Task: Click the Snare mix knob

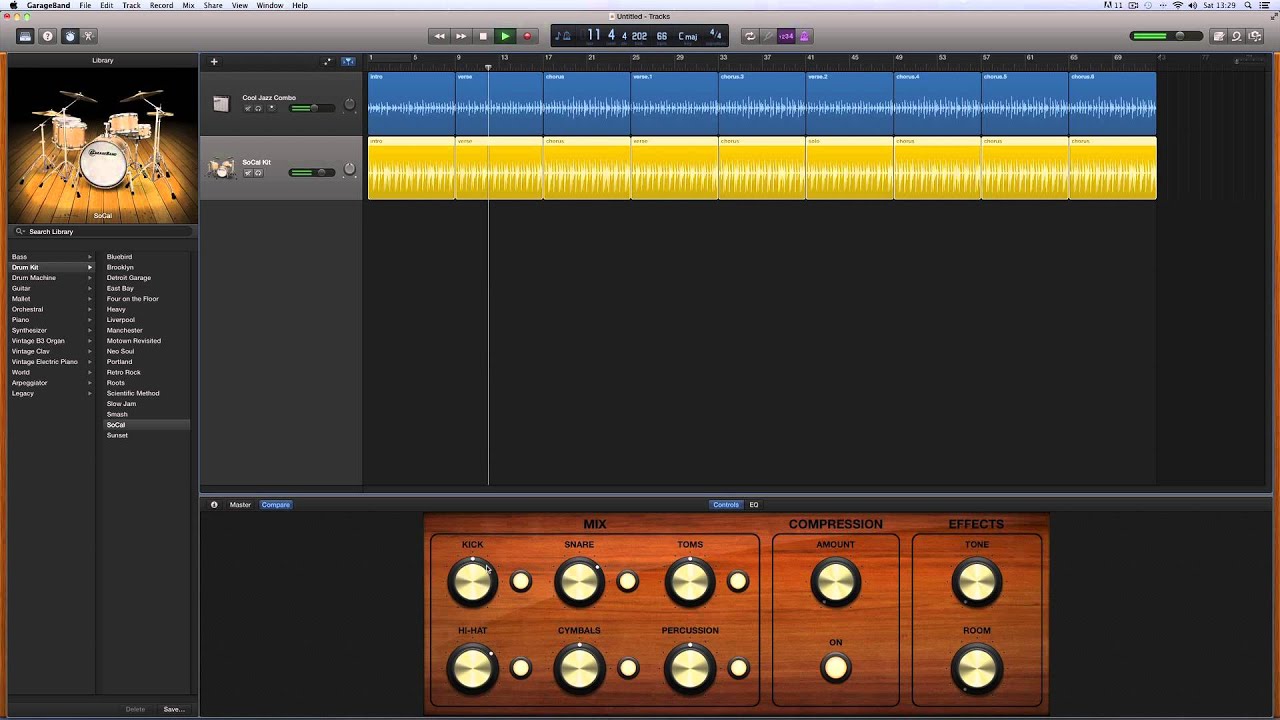Action: 579,582
